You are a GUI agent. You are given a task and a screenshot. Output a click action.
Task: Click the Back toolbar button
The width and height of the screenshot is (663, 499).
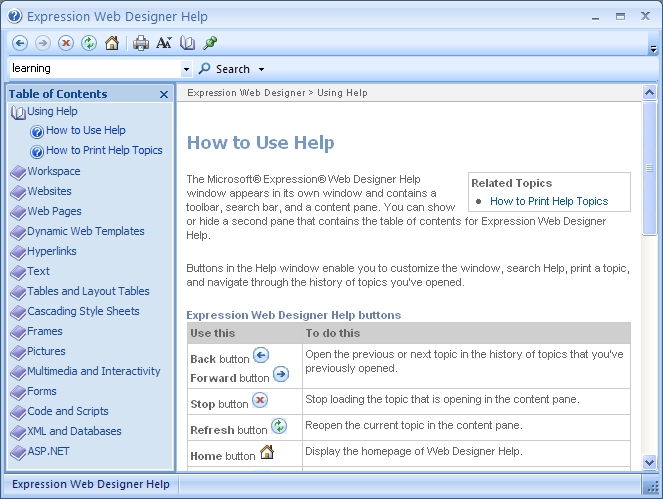pos(20,43)
